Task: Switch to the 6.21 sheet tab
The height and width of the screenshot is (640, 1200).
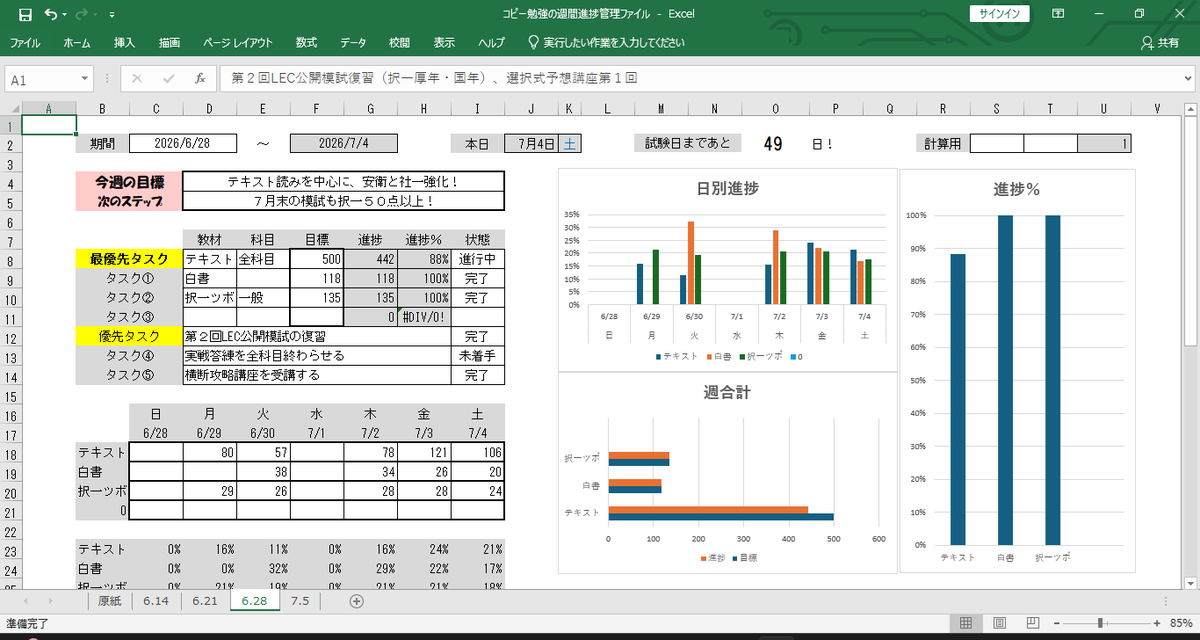Action: click(205, 601)
